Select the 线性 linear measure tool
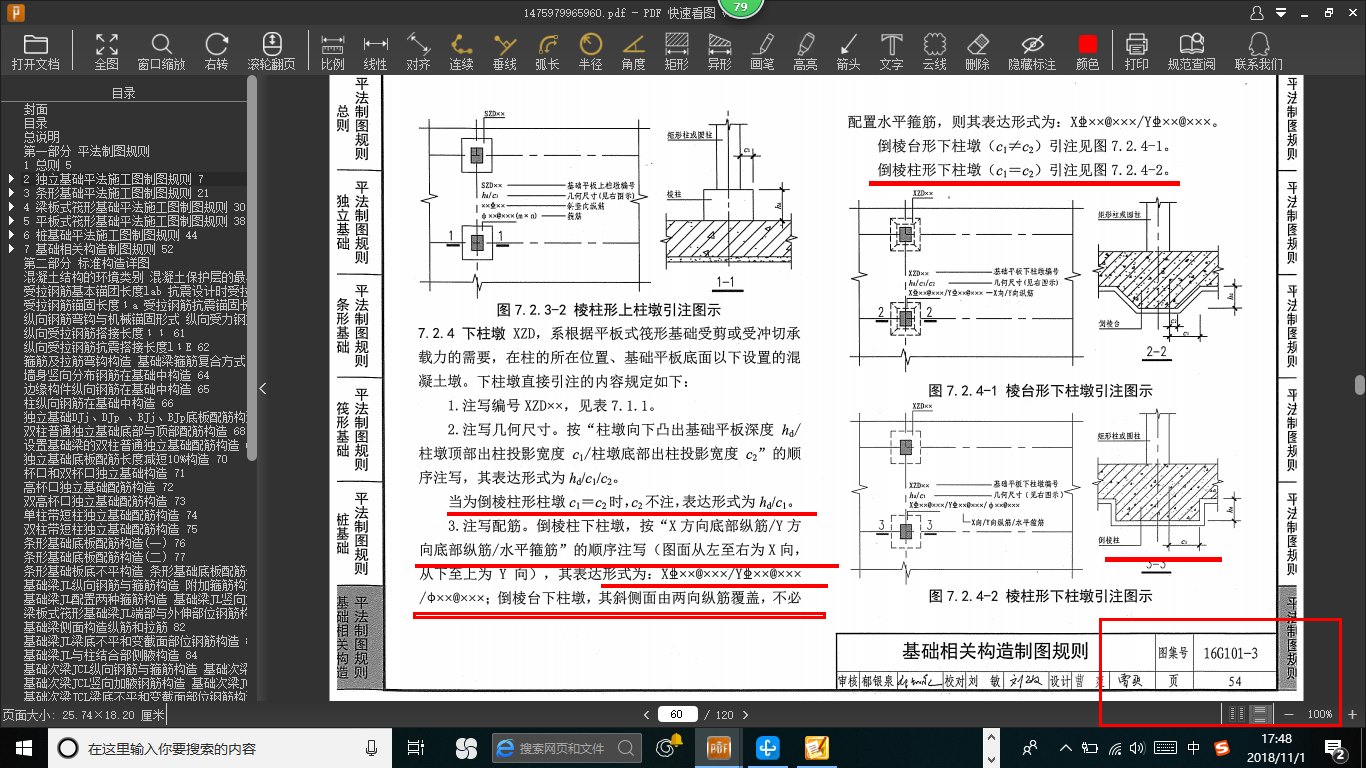 pyautogui.click(x=375, y=52)
